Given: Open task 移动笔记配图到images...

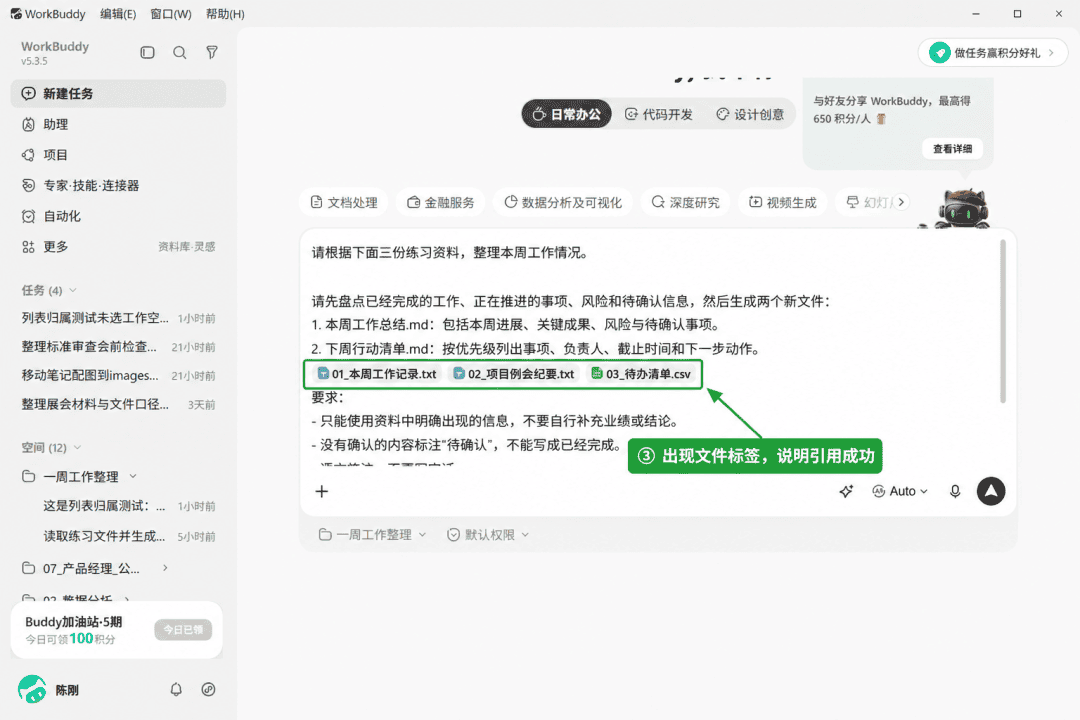Looking at the screenshot, I should [x=118, y=376].
